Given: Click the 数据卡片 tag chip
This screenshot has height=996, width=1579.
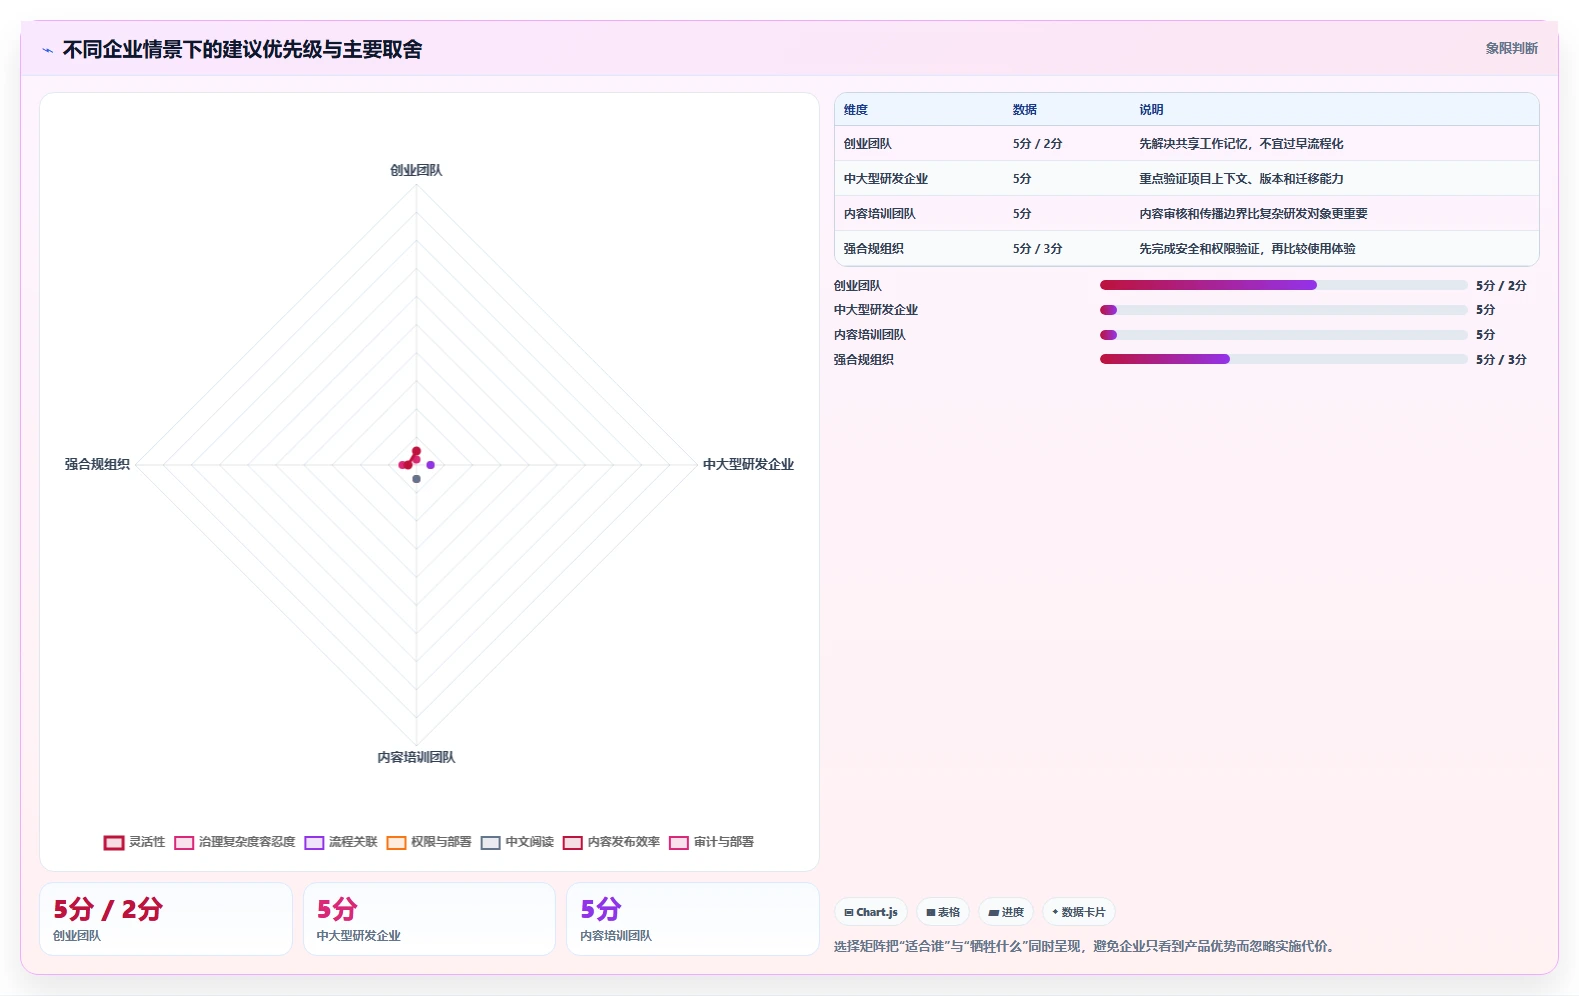Looking at the screenshot, I should pyautogui.click(x=1079, y=912).
